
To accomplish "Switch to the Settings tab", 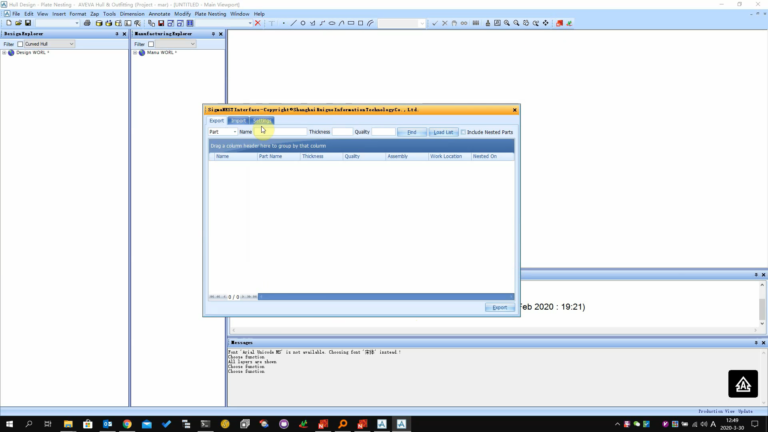I will coord(262,120).
